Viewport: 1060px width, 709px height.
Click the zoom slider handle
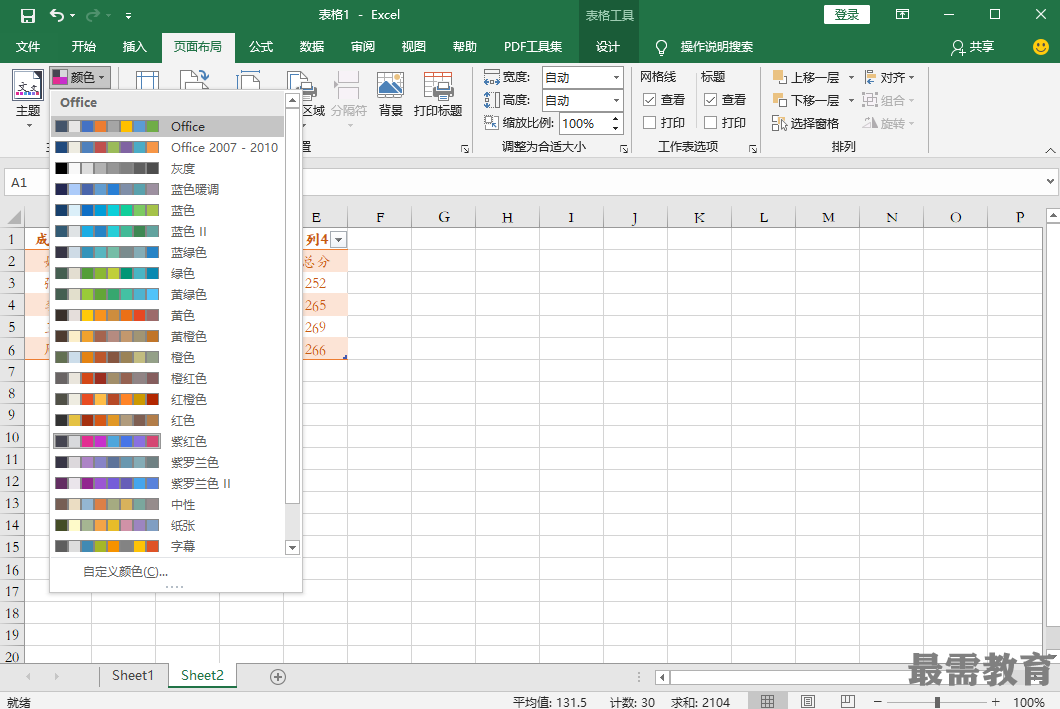tap(937, 702)
